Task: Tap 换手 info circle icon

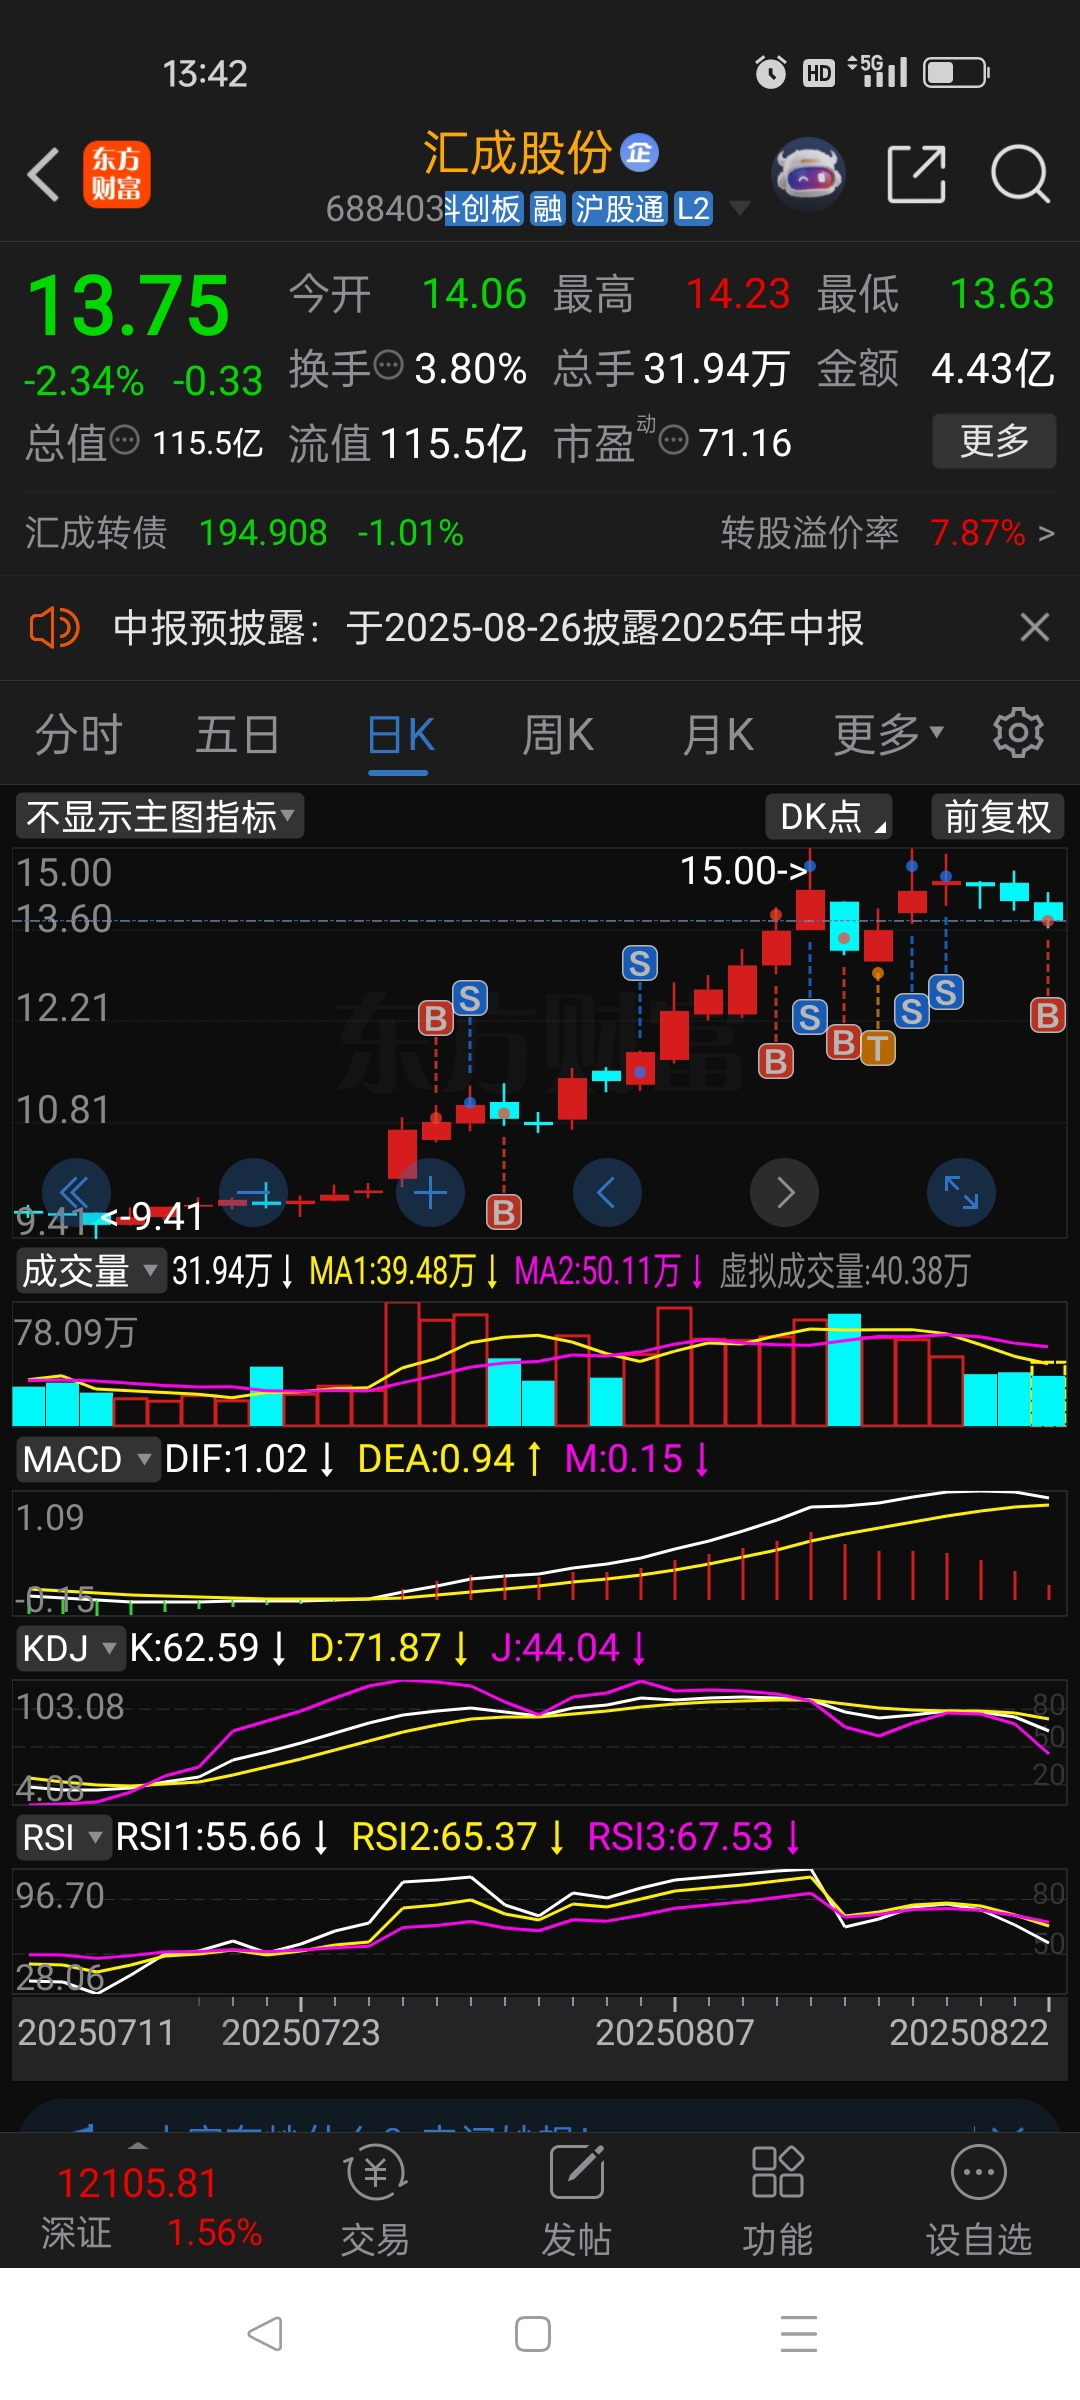Action: [x=388, y=365]
